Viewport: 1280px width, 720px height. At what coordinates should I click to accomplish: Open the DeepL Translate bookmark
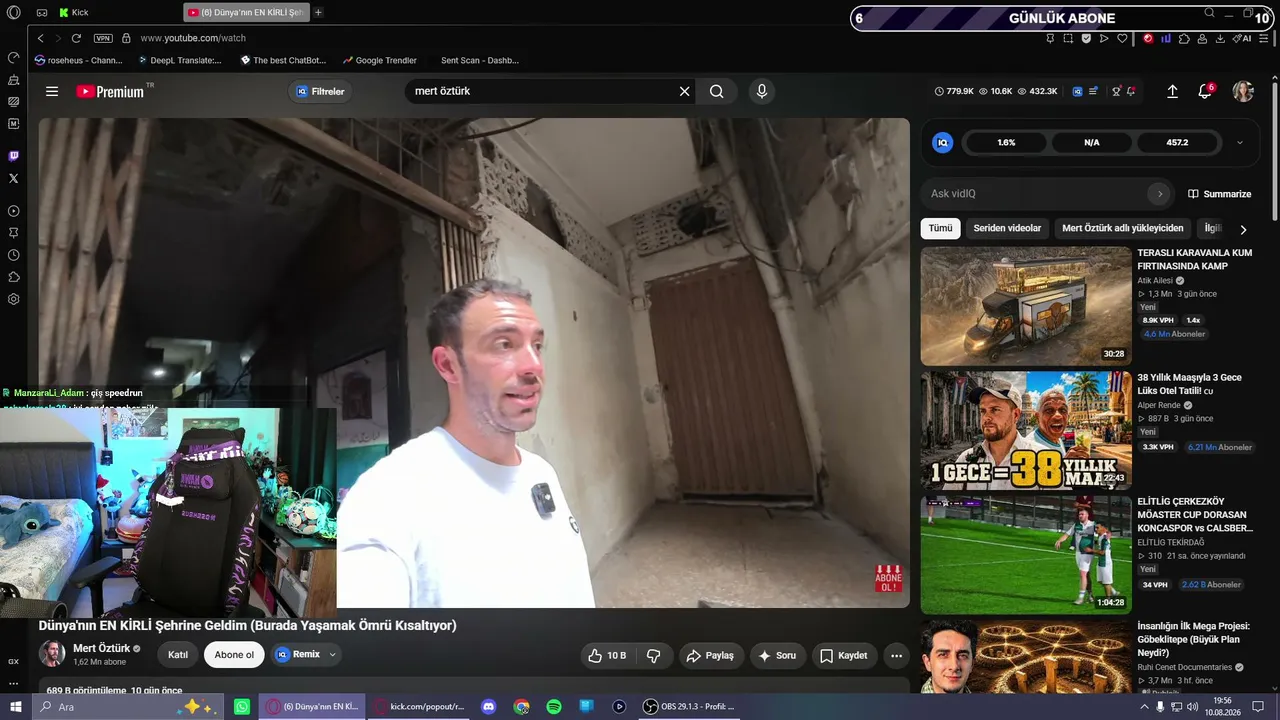180,60
